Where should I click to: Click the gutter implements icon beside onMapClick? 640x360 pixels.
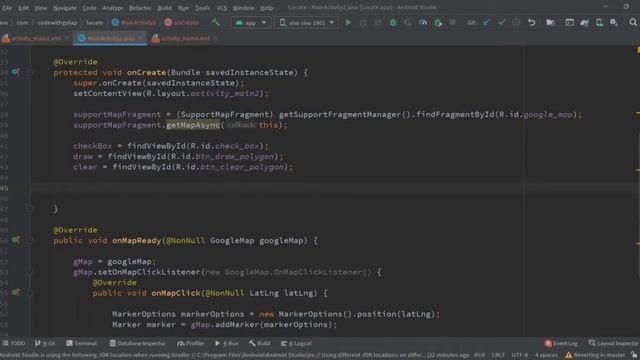pos(15,293)
